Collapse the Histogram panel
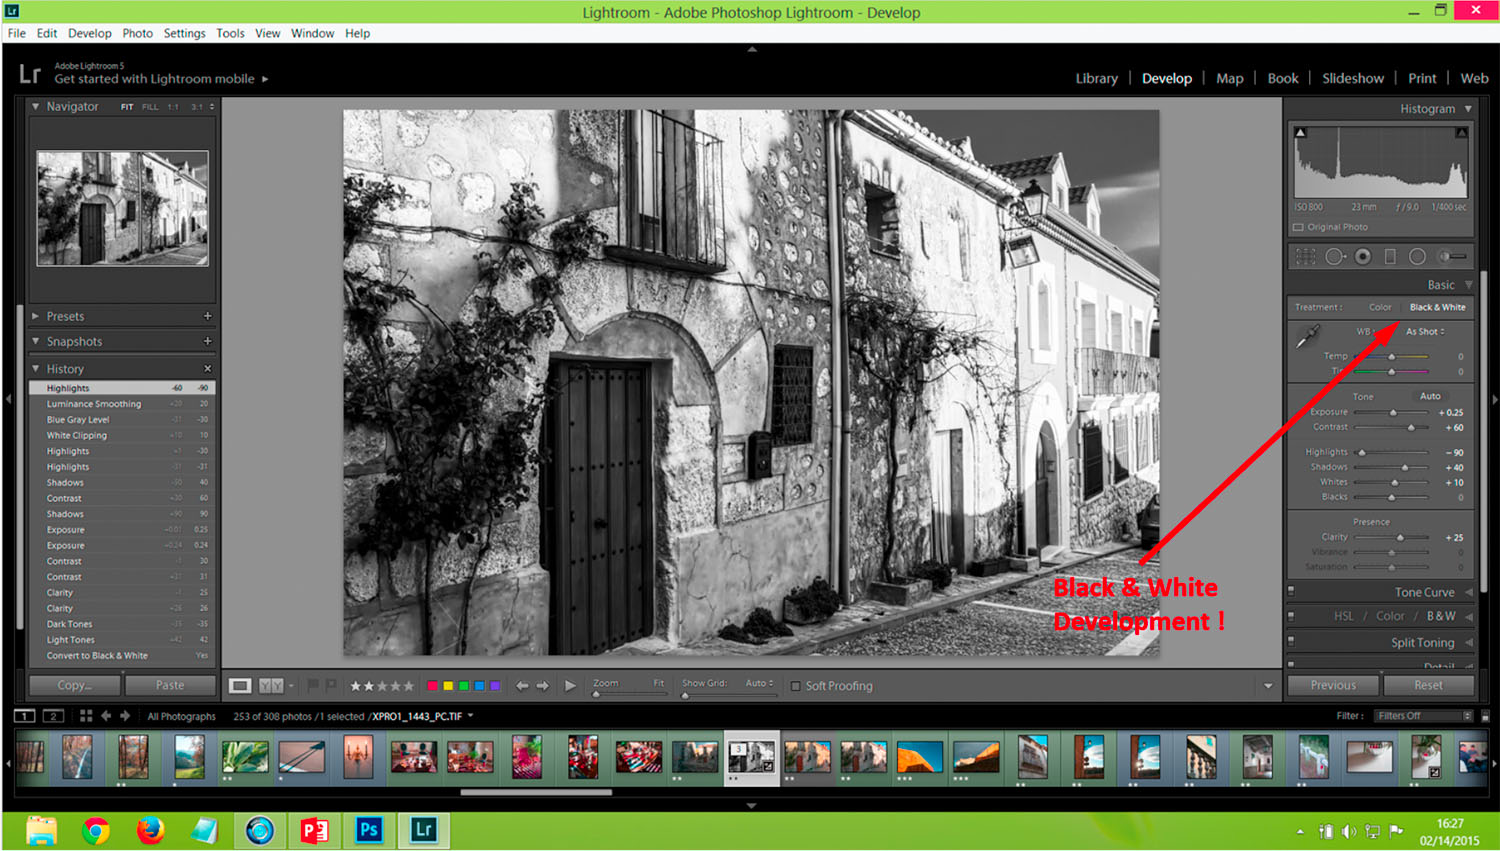The image size is (1500, 851). pos(1468,108)
